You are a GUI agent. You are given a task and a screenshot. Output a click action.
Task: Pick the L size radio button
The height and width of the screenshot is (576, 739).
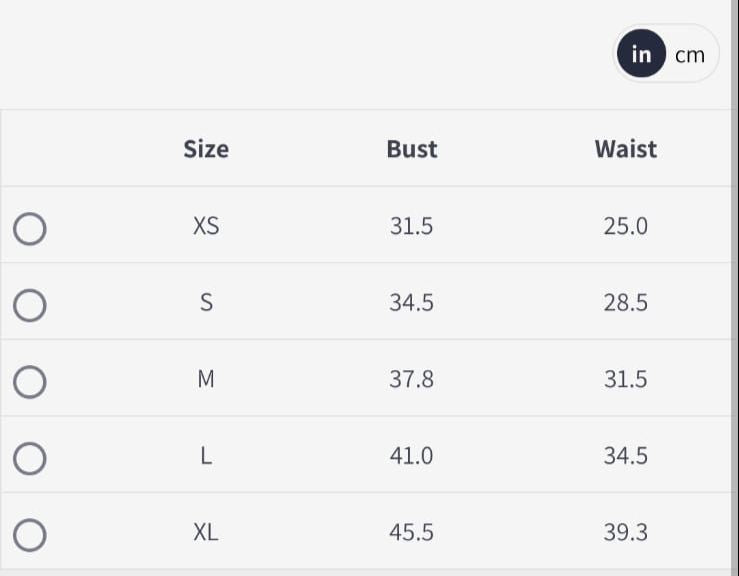pyautogui.click(x=30, y=458)
